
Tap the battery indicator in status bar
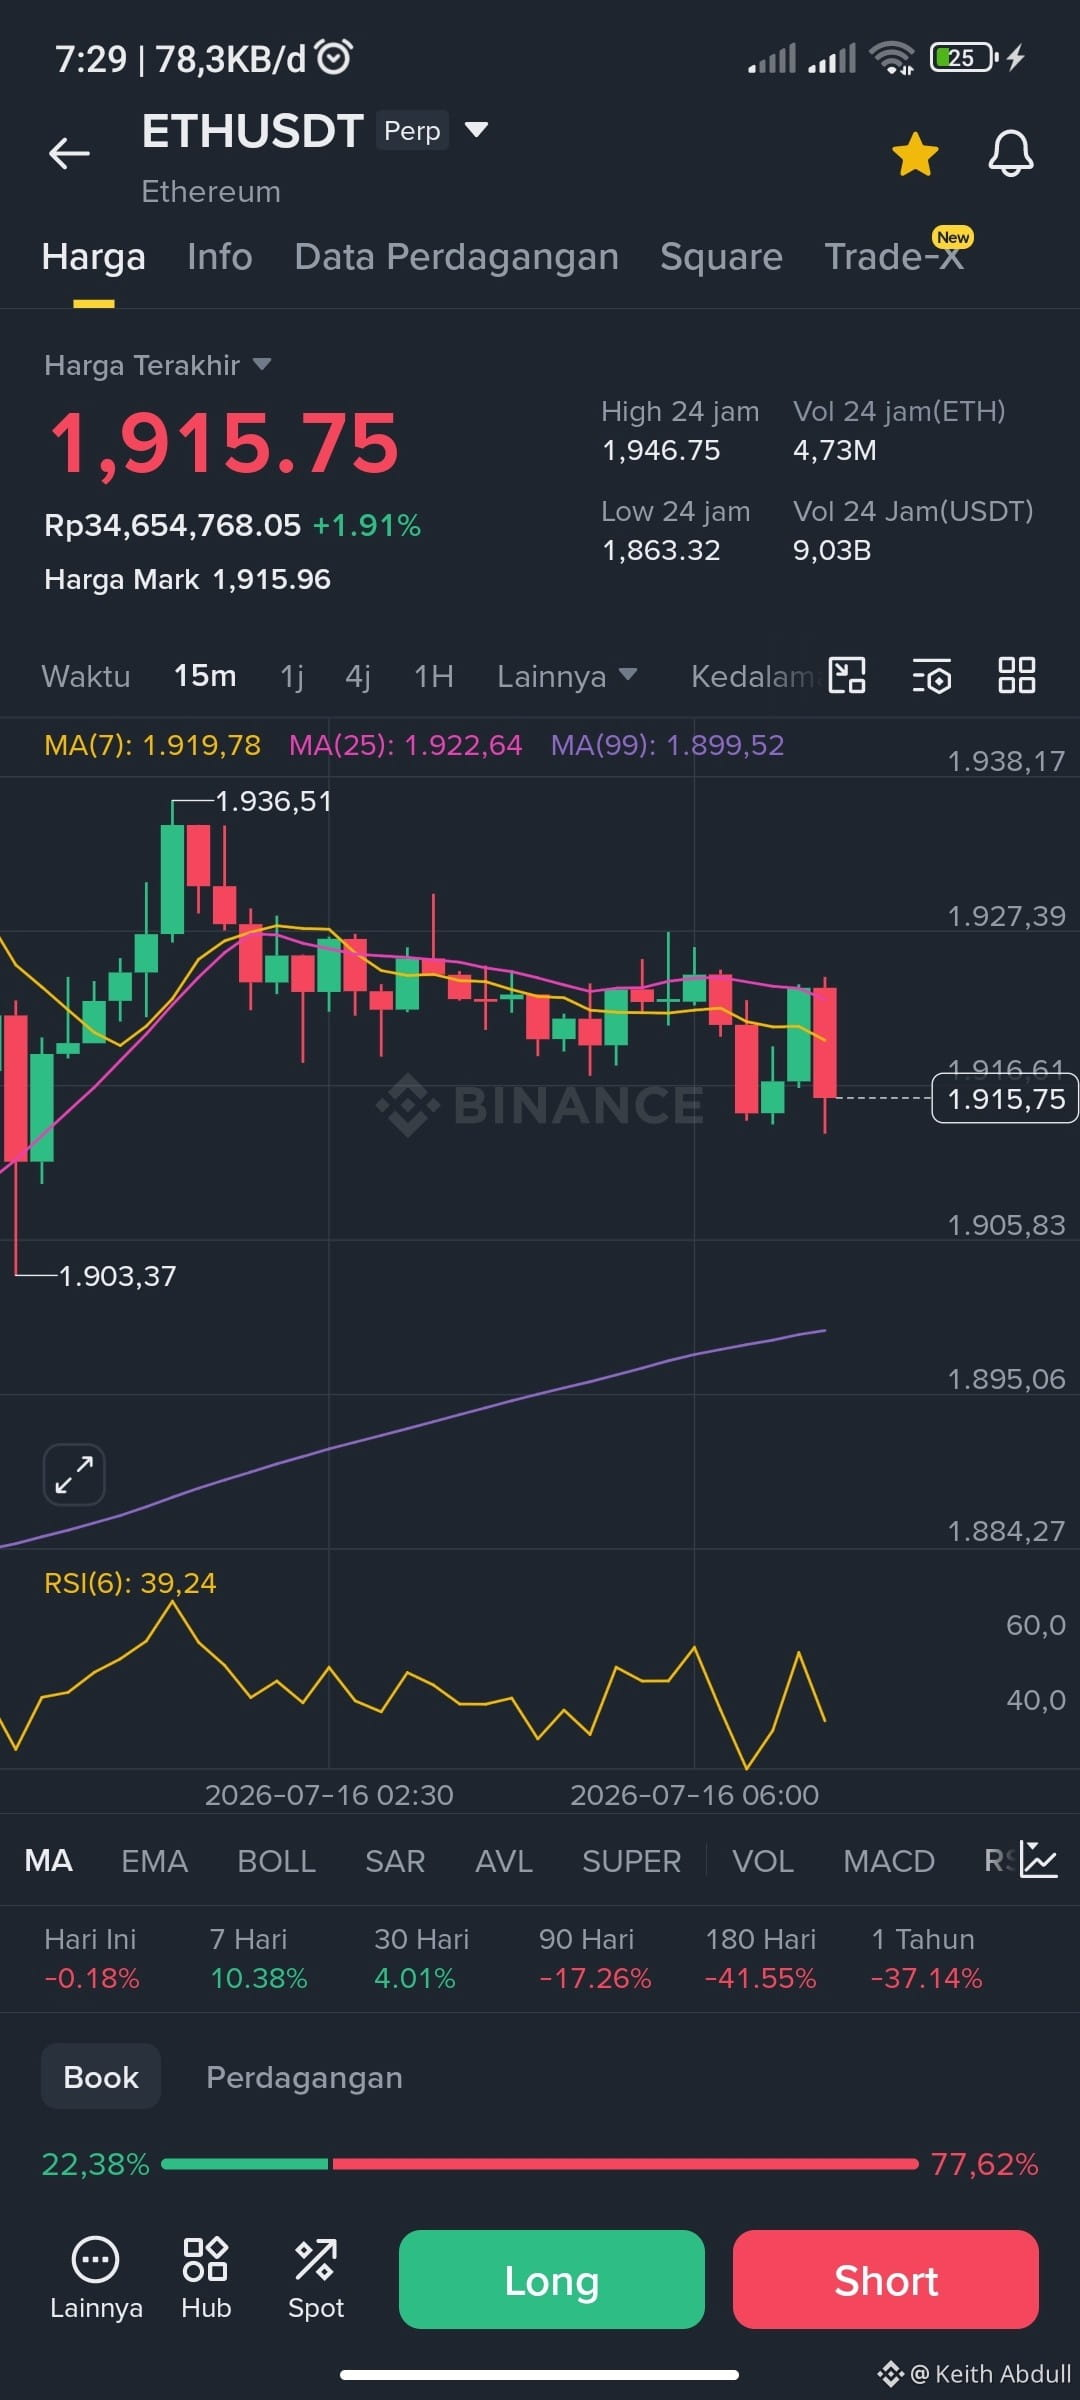pyautogui.click(x=964, y=58)
